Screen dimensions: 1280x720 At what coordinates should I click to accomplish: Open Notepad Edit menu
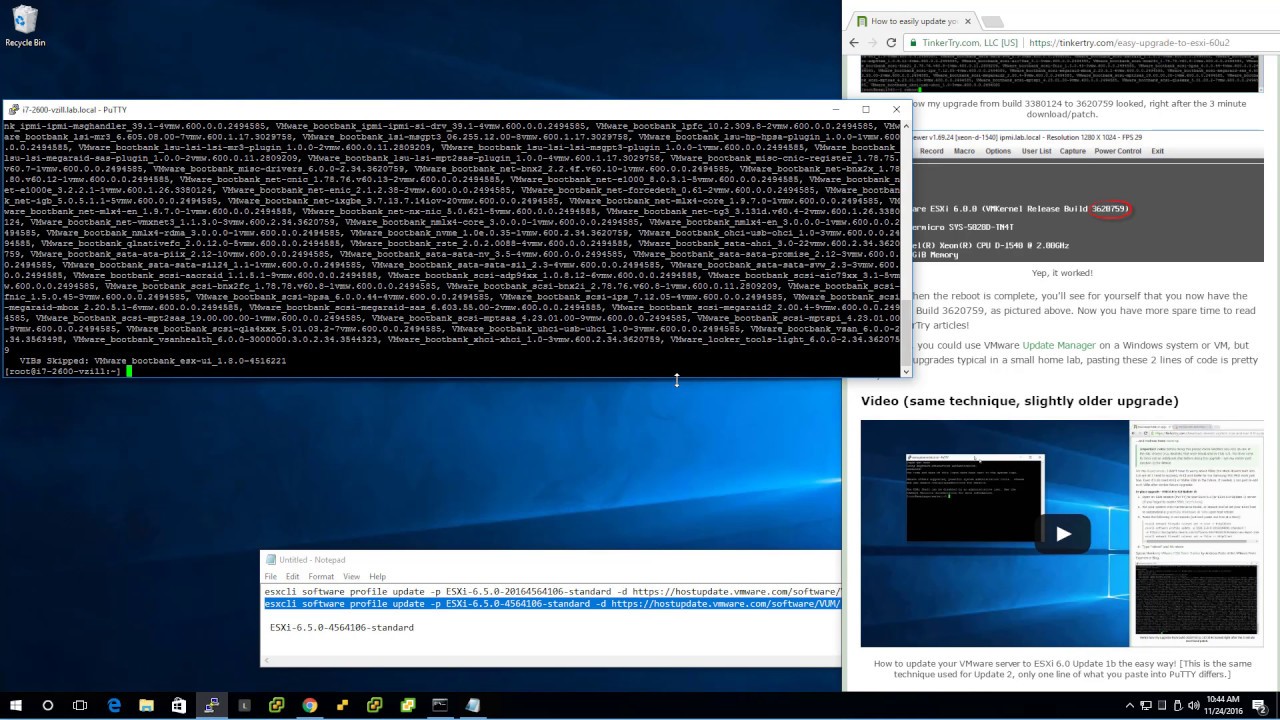click(x=292, y=576)
